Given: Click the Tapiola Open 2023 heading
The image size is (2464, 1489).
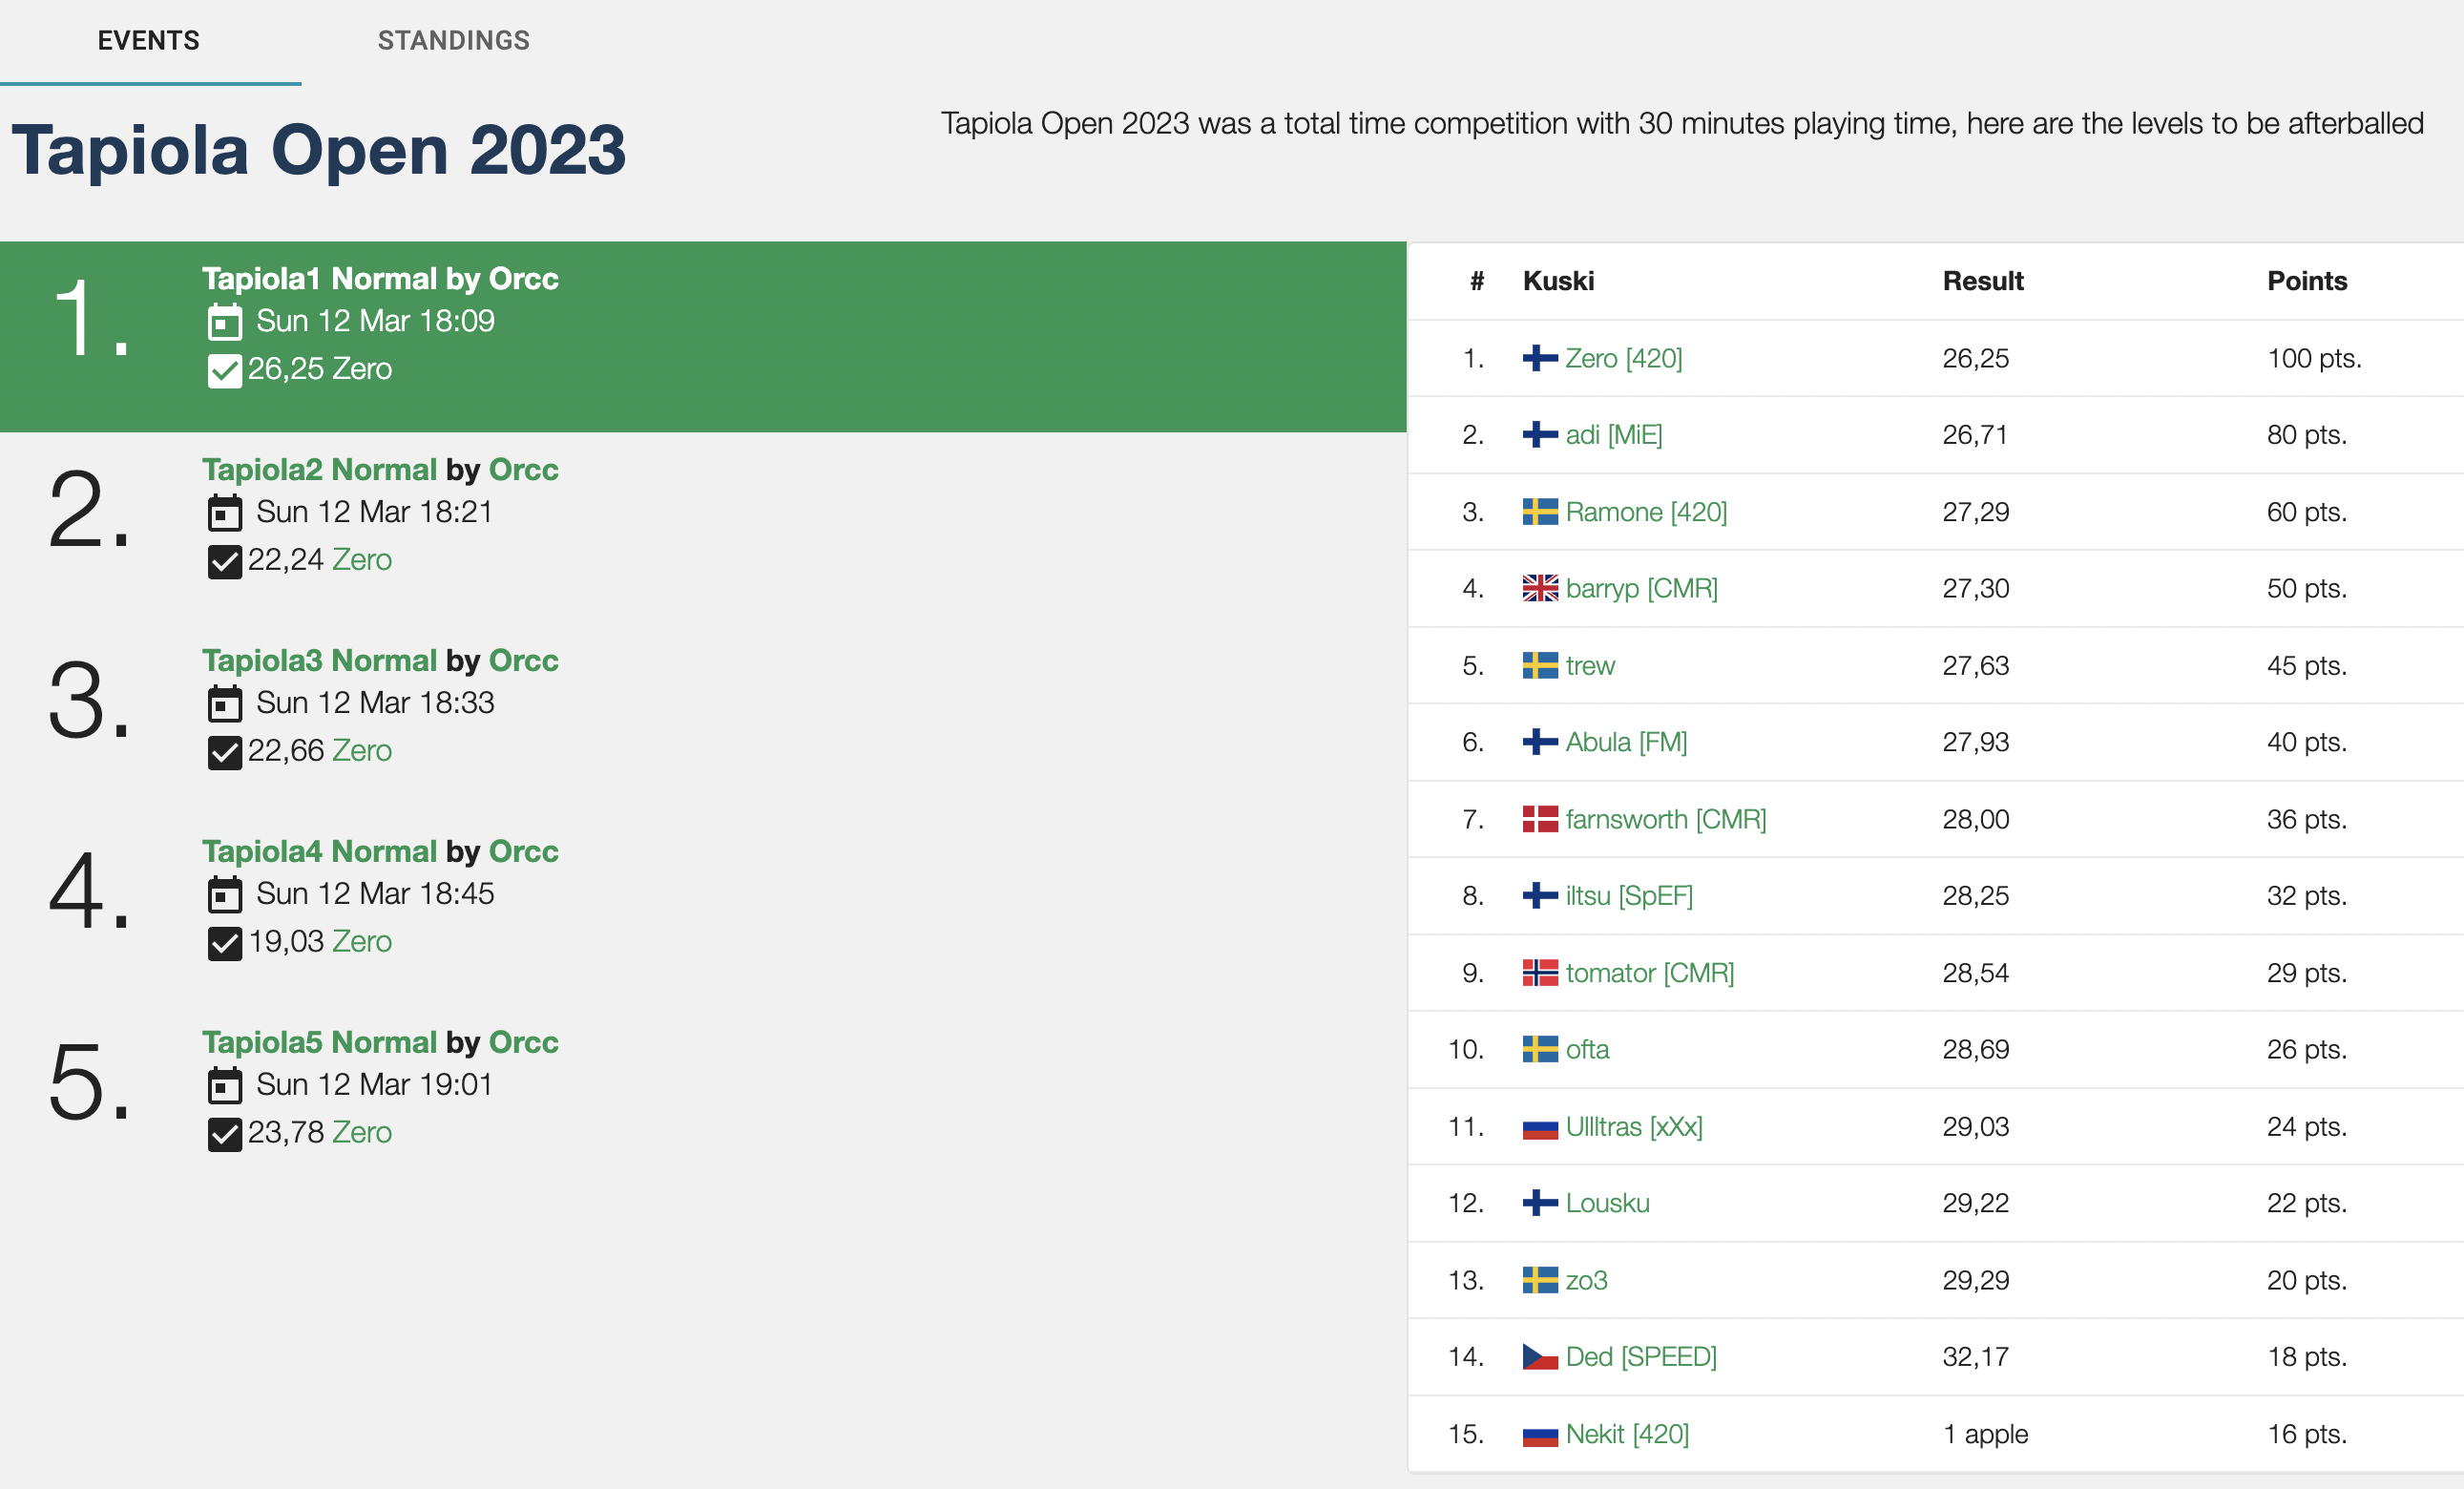Looking at the screenshot, I should point(319,150).
